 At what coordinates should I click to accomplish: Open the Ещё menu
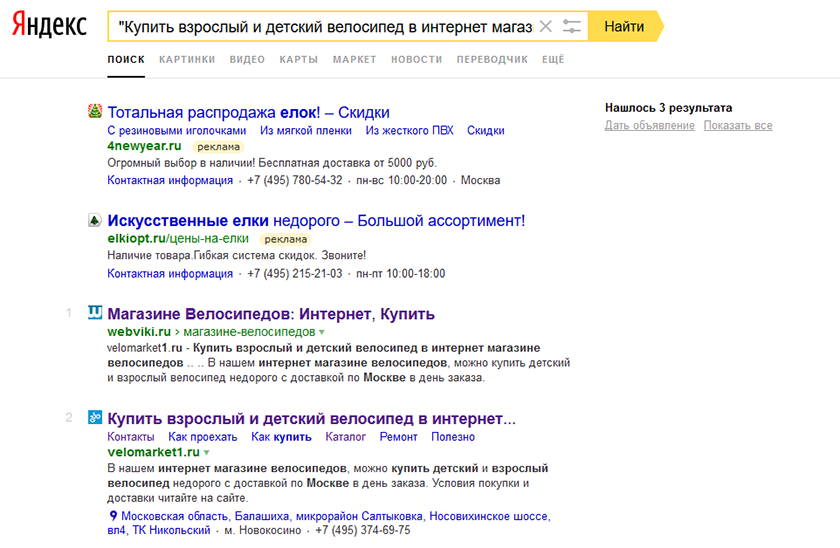[x=553, y=59]
